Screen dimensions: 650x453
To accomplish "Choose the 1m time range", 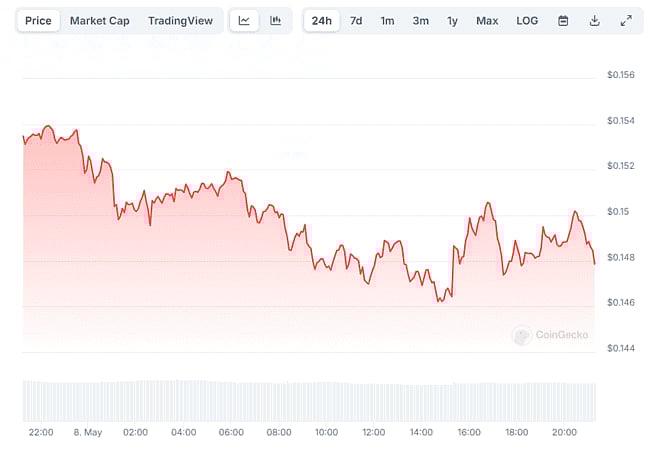I will pyautogui.click(x=387, y=21).
